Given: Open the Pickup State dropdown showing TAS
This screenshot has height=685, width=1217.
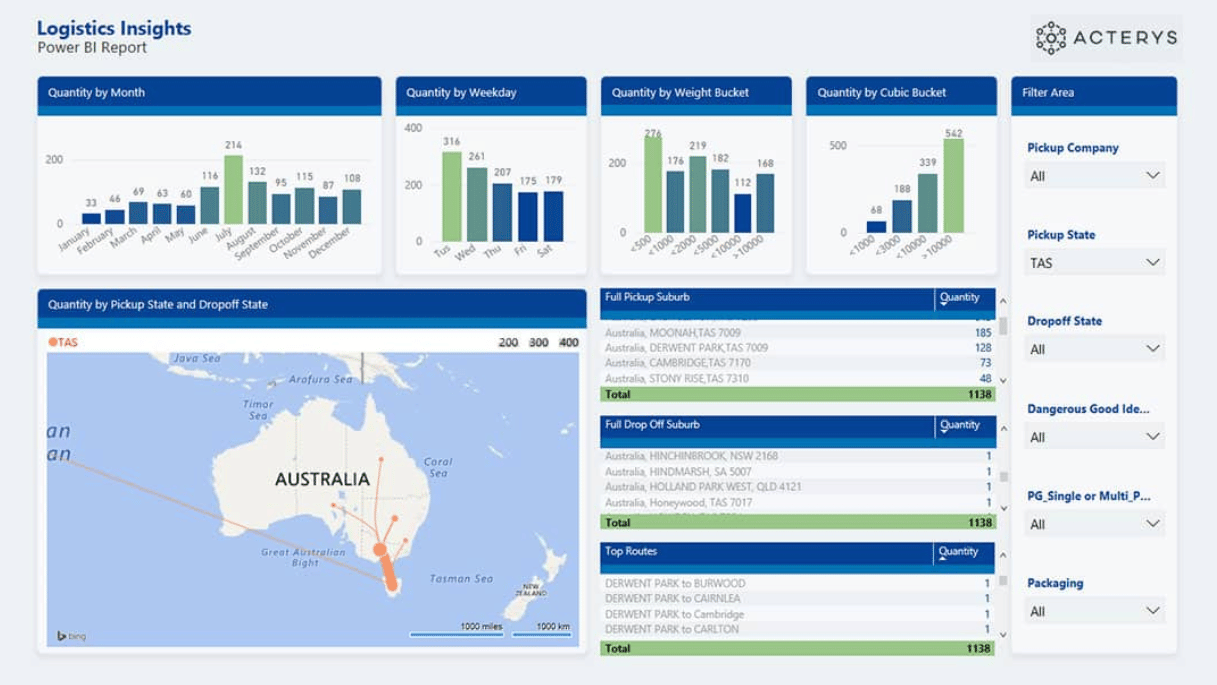Looking at the screenshot, I should 1094,261.
